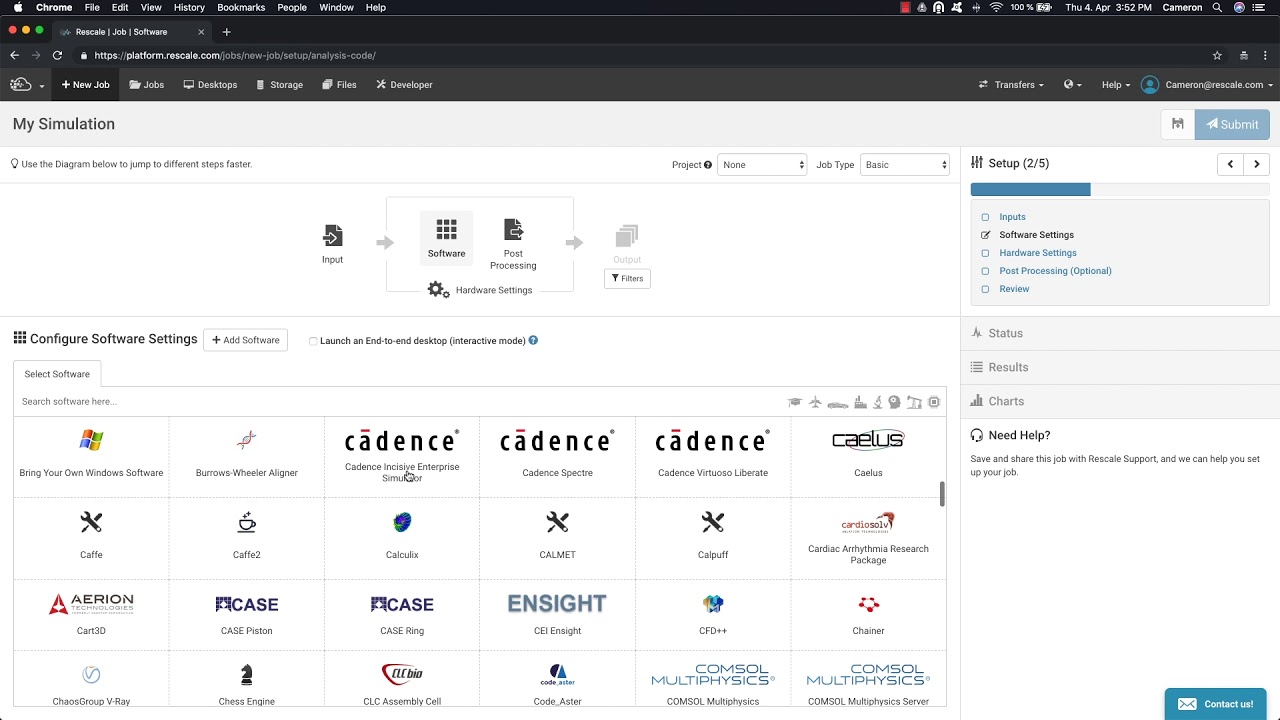Filter software by aerospace airplane icon

pos(815,402)
